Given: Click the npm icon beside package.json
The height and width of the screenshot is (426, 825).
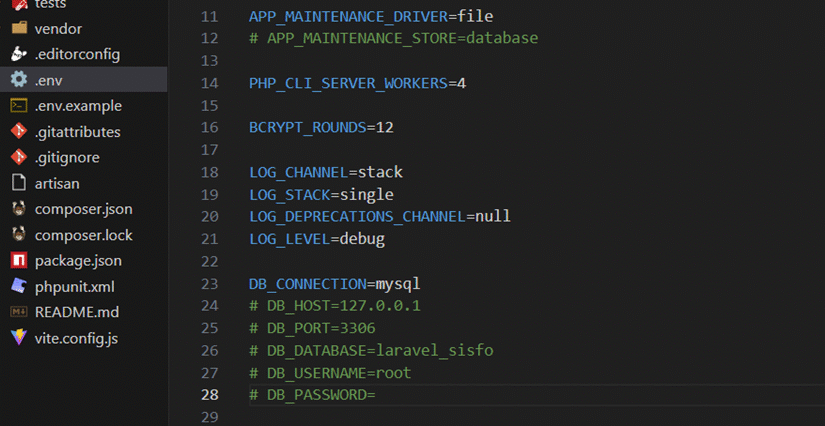Looking at the screenshot, I should 18,261.
